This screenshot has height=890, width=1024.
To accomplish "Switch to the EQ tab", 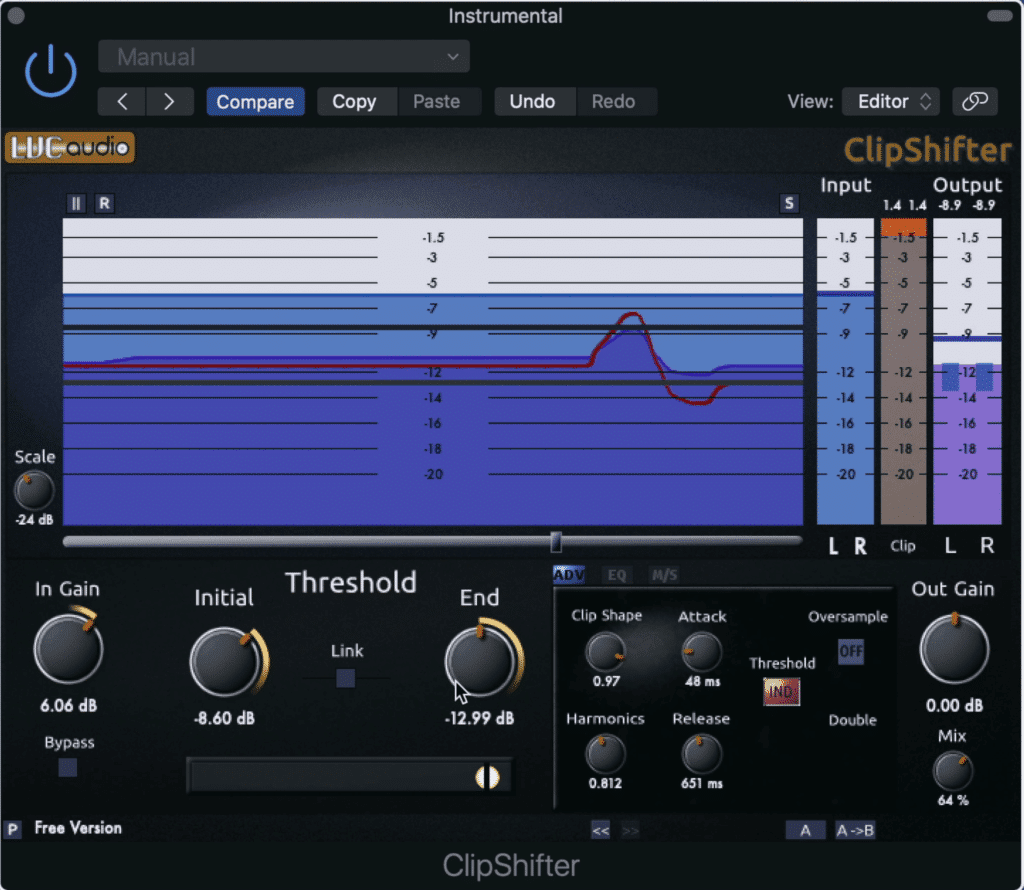I will click(x=616, y=575).
